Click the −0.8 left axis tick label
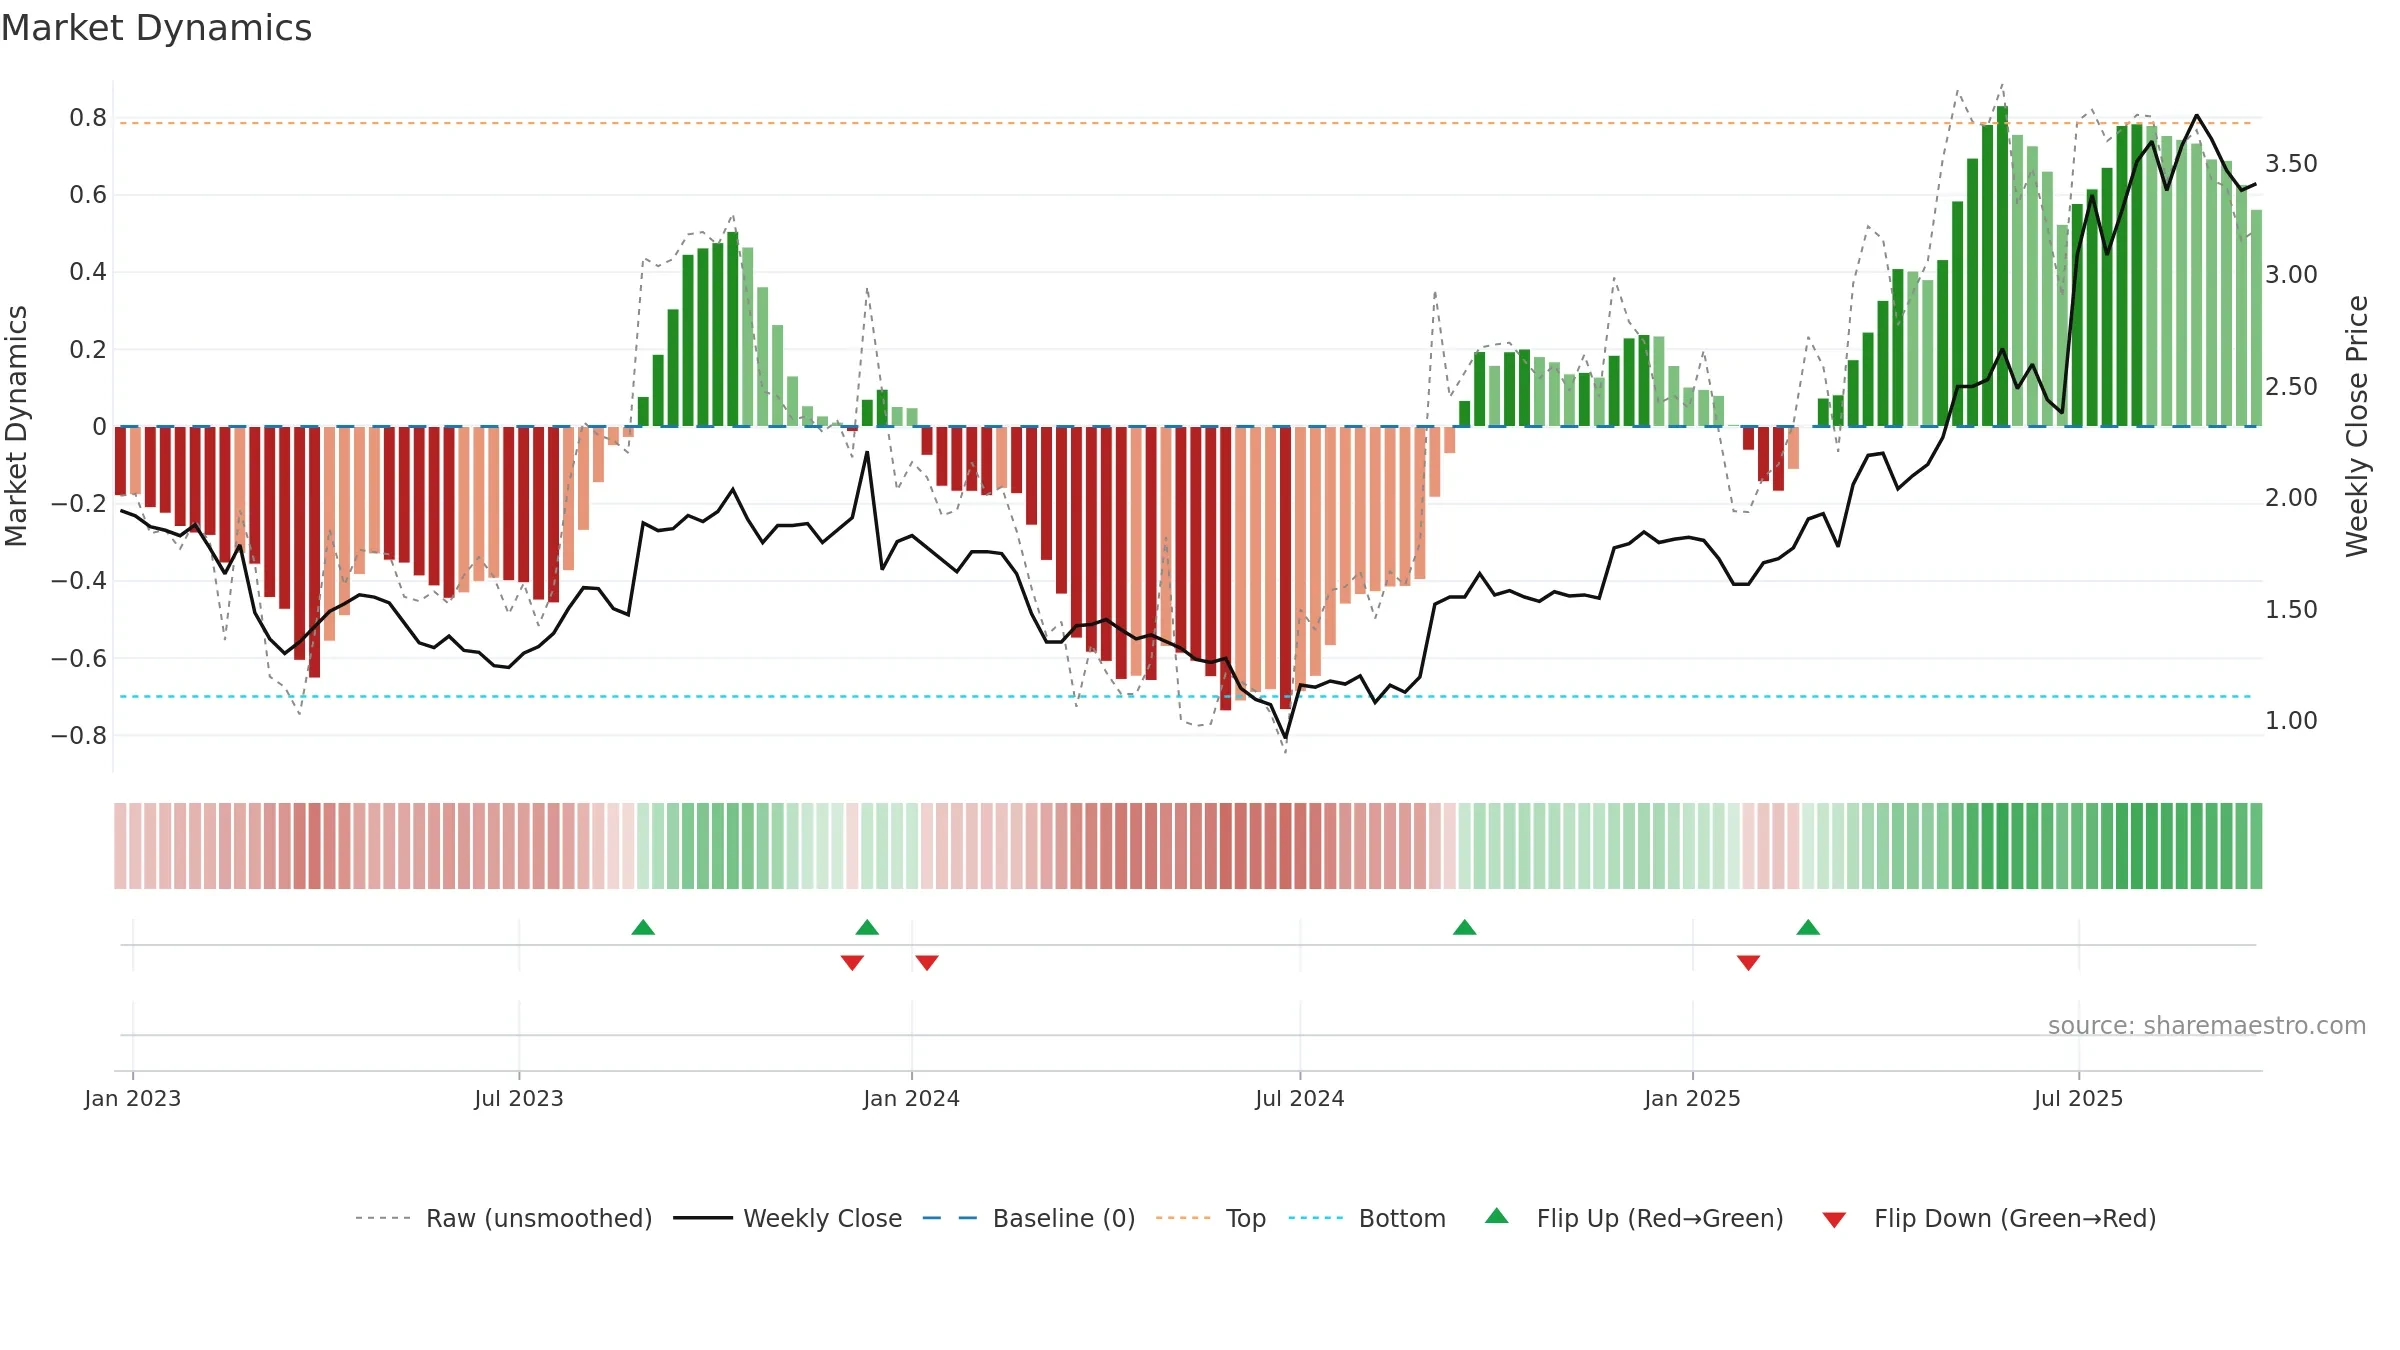 pyautogui.click(x=79, y=736)
